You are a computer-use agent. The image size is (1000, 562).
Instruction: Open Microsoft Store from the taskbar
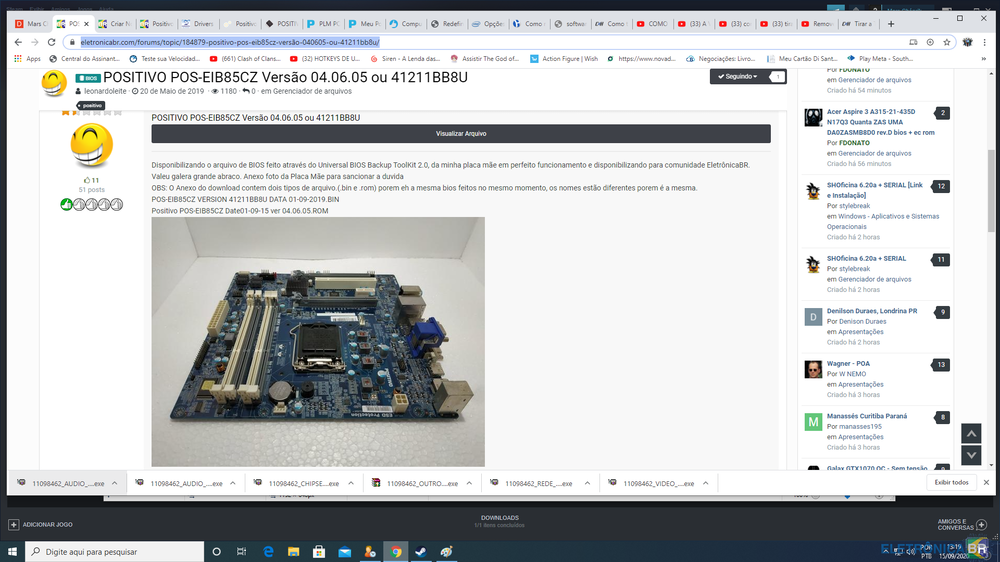coord(319,551)
